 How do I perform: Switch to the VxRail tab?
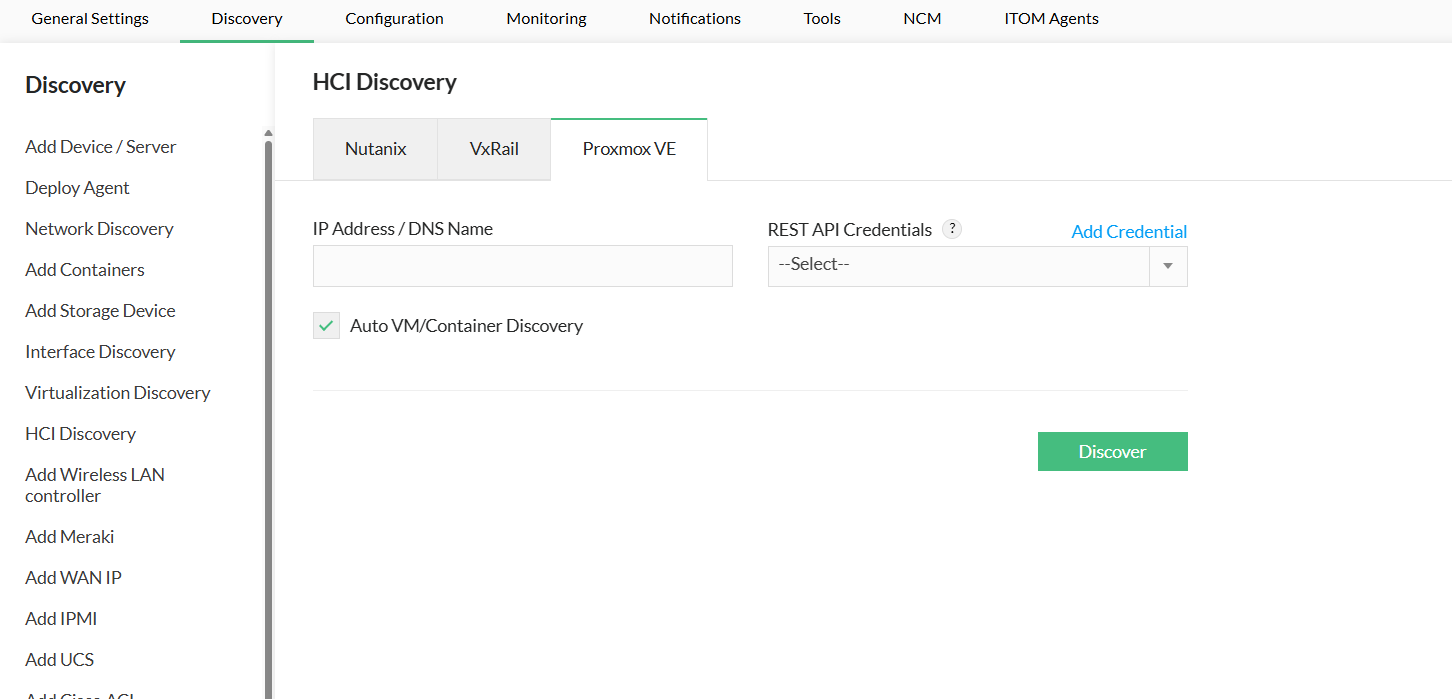point(494,149)
